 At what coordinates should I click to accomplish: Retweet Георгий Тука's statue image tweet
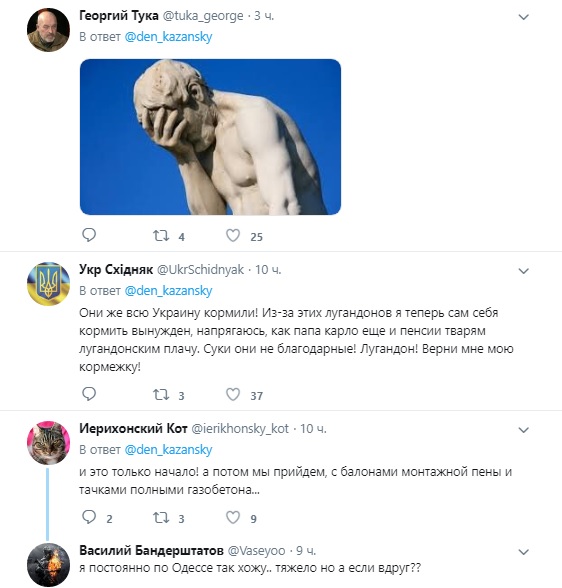click(161, 236)
